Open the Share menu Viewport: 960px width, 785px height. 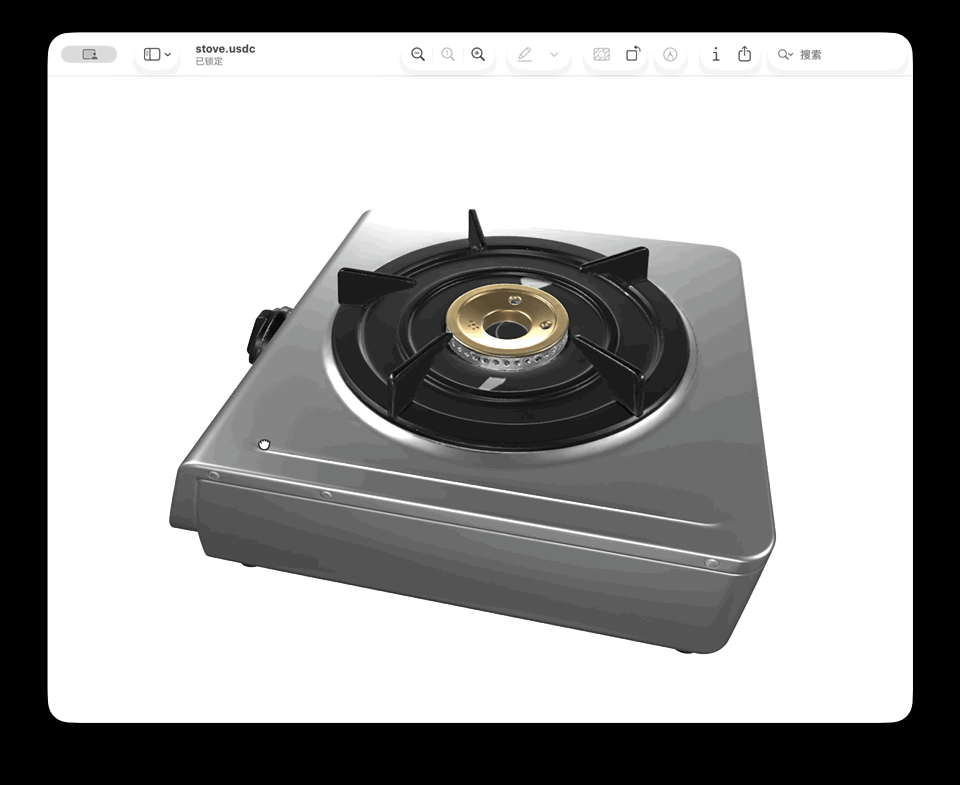coord(744,54)
